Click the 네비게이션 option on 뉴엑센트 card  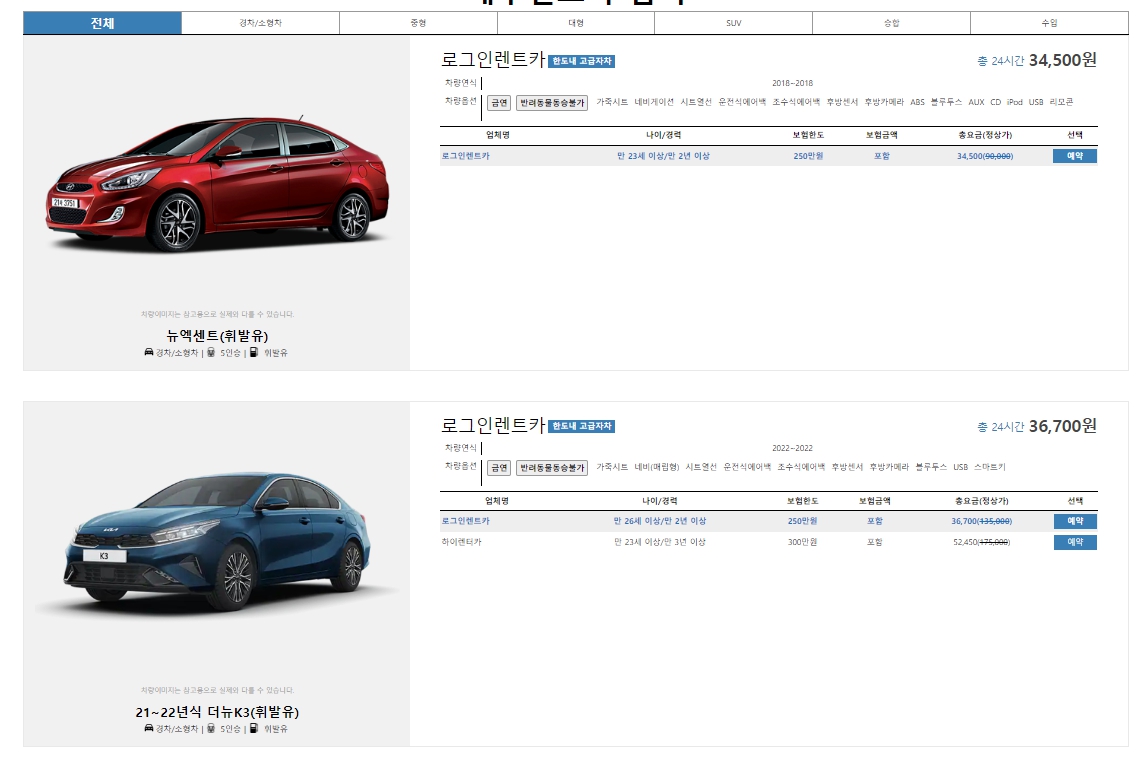click(x=654, y=102)
